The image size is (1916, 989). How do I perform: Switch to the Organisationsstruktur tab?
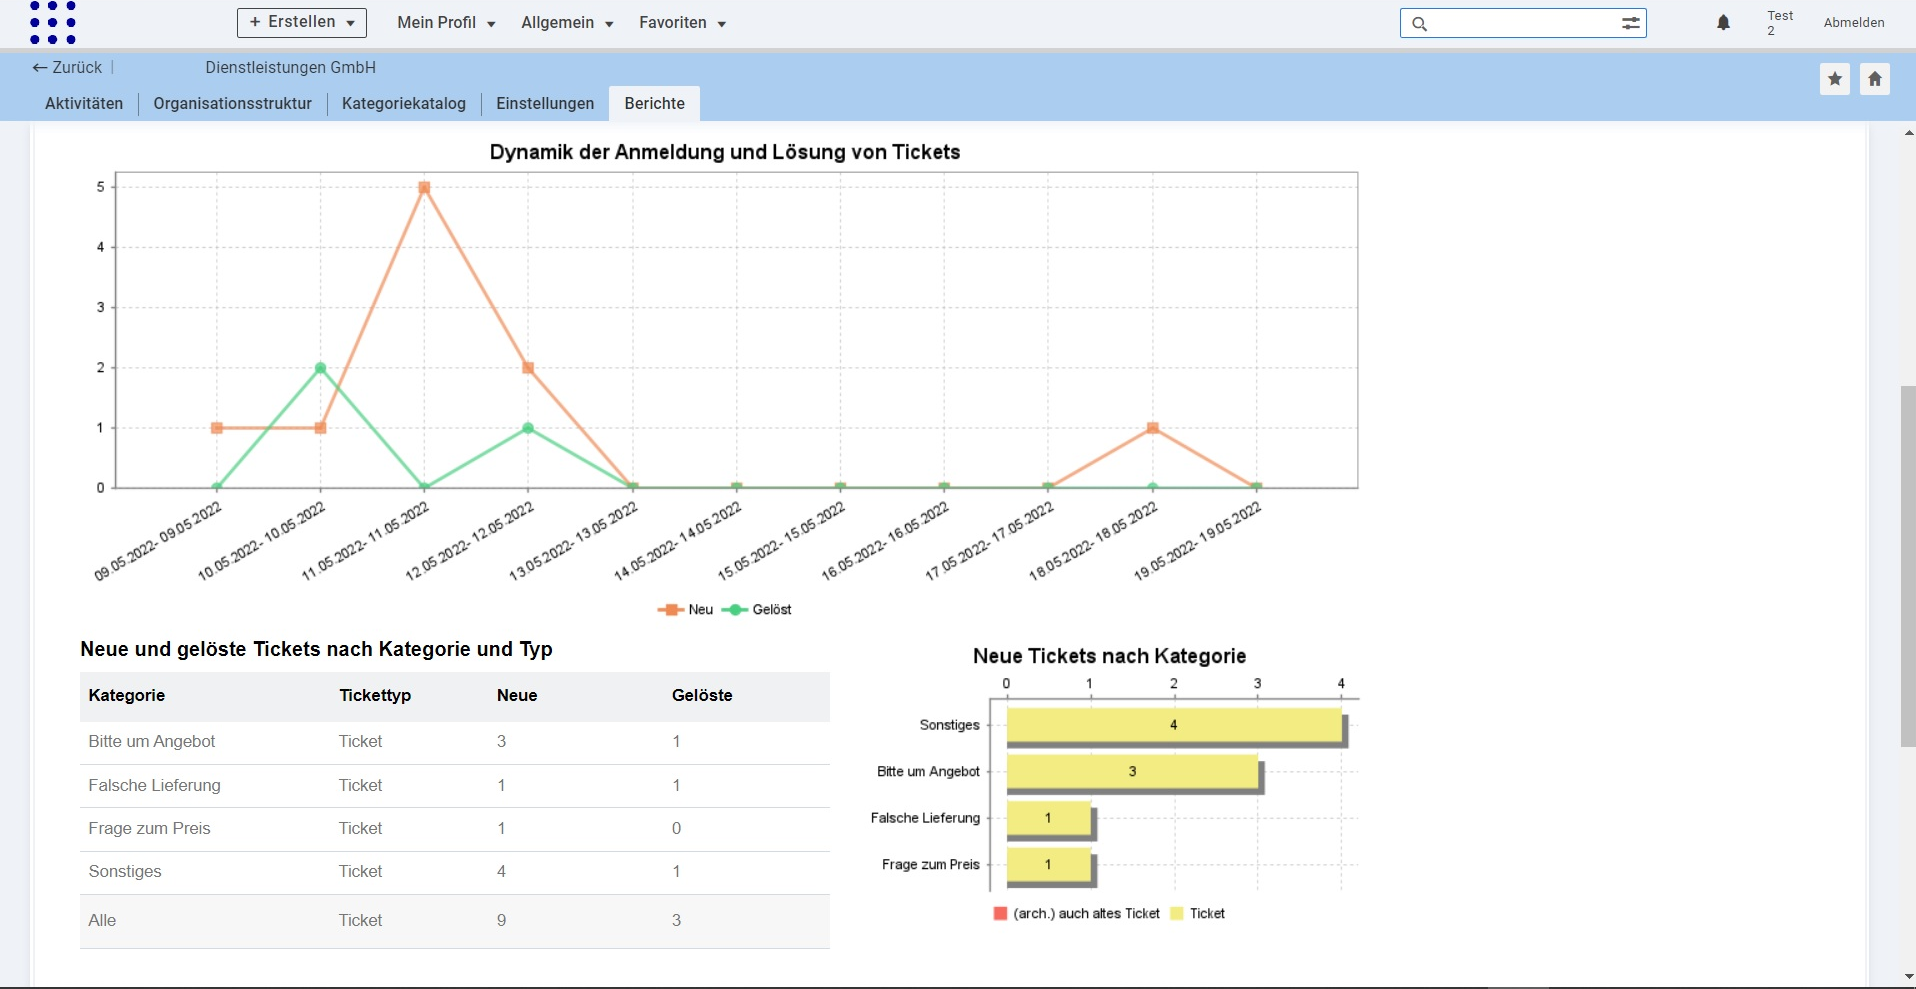click(233, 103)
